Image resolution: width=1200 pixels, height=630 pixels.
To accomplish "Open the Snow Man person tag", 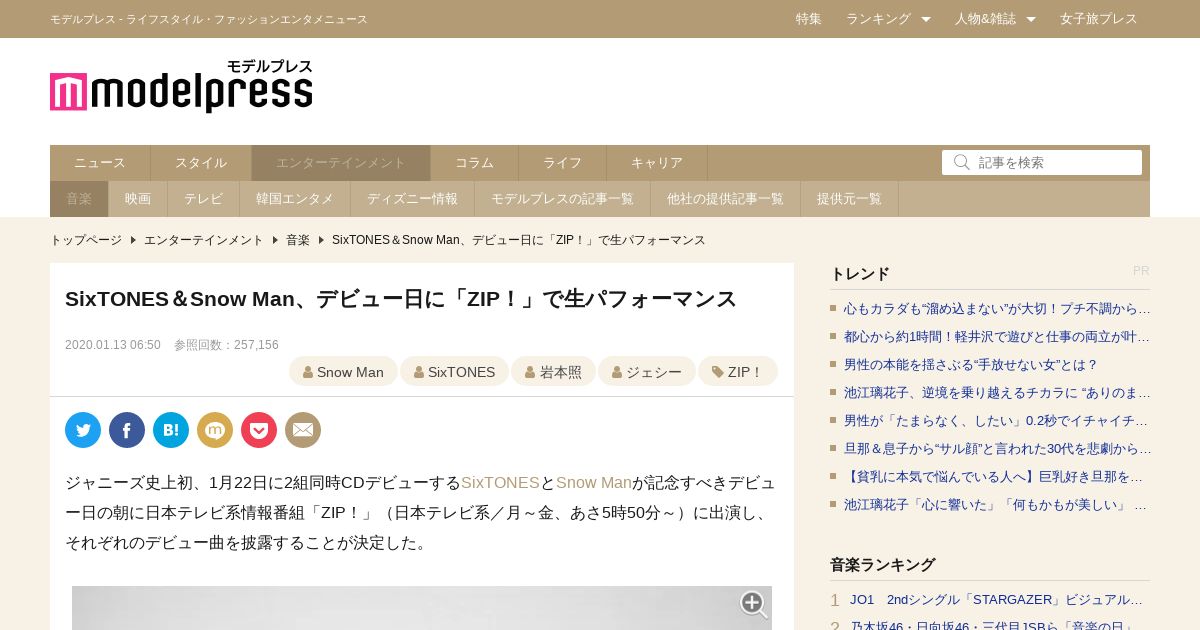I will (x=343, y=371).
